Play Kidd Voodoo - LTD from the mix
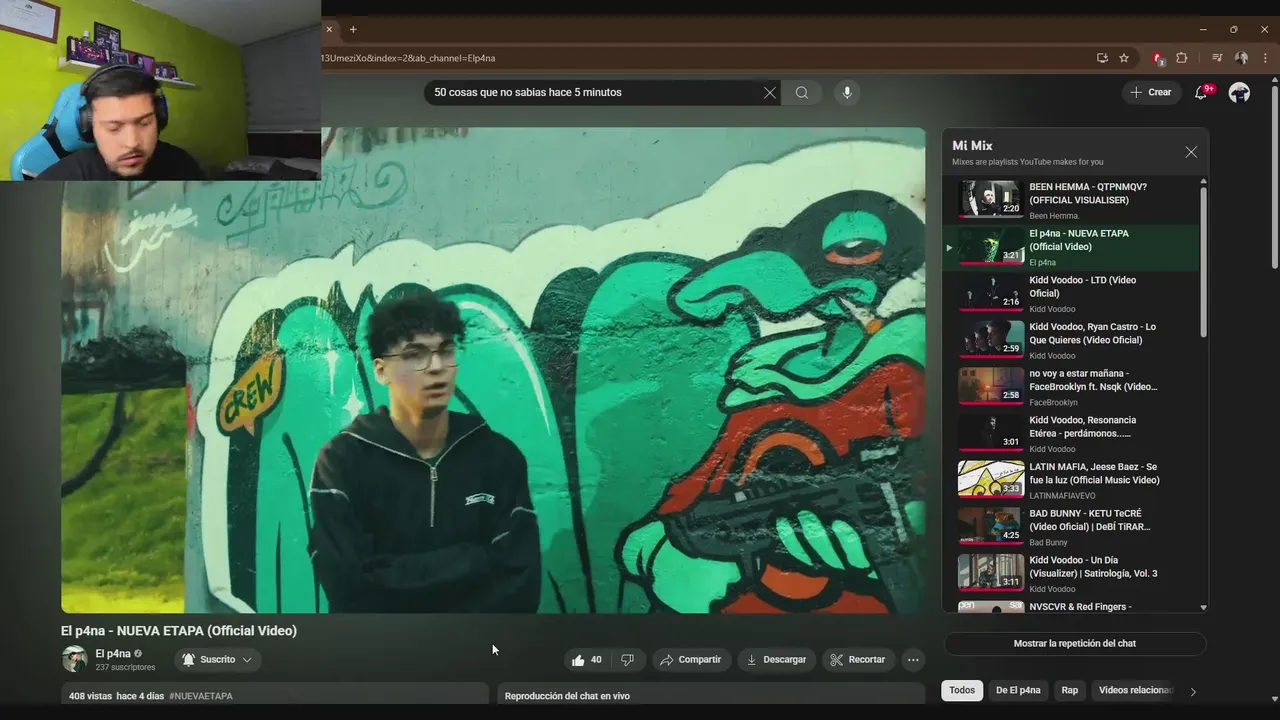1280x720 pixels. click(x=1070, y=294)
